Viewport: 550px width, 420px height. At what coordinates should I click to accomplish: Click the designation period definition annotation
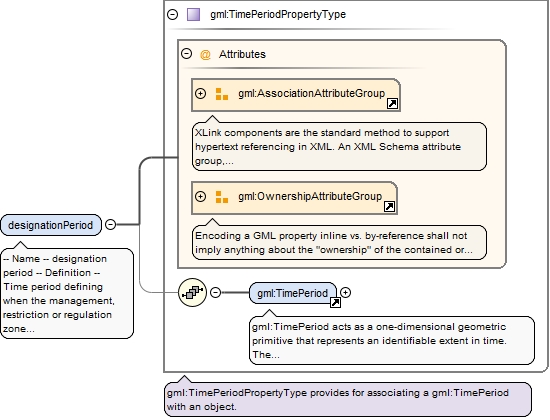pyautogui.click(x=67, y=293)
